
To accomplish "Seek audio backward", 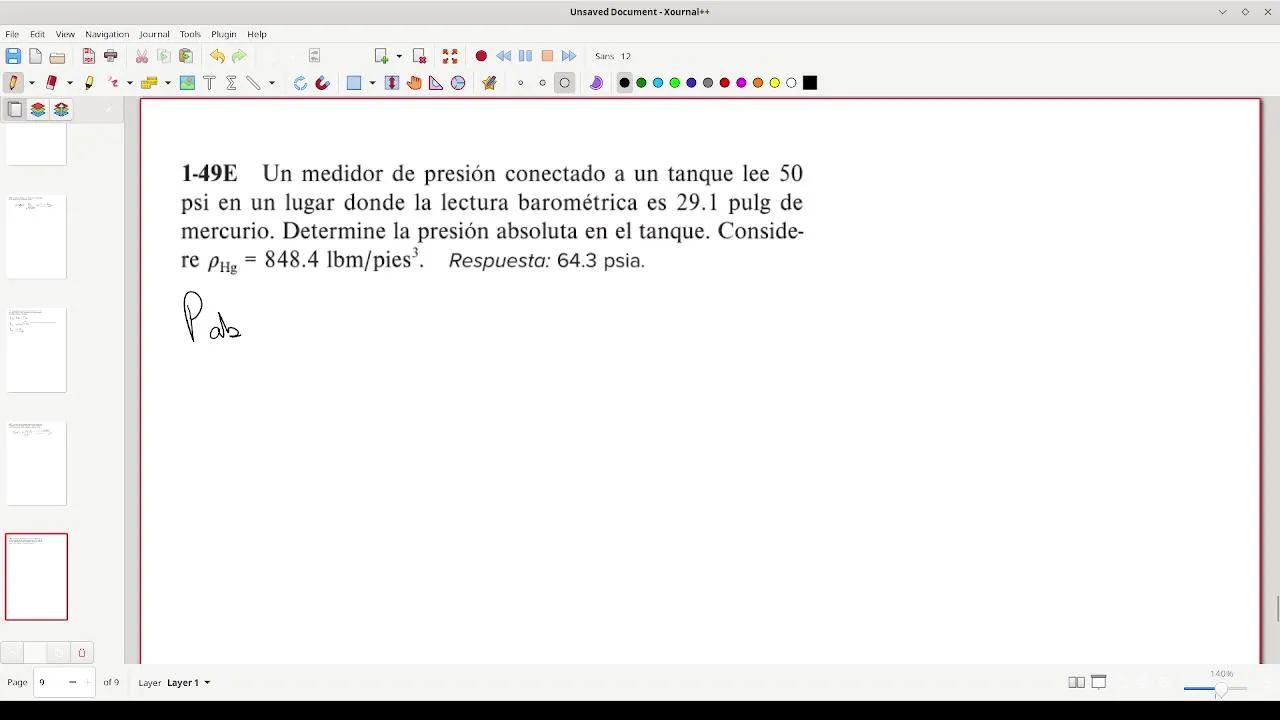I will click(x=503, y=56).
